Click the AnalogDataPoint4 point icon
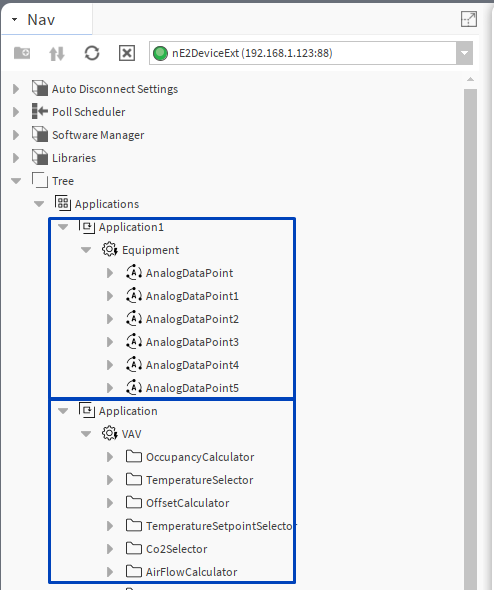494x590 pixels. [134, 364]
